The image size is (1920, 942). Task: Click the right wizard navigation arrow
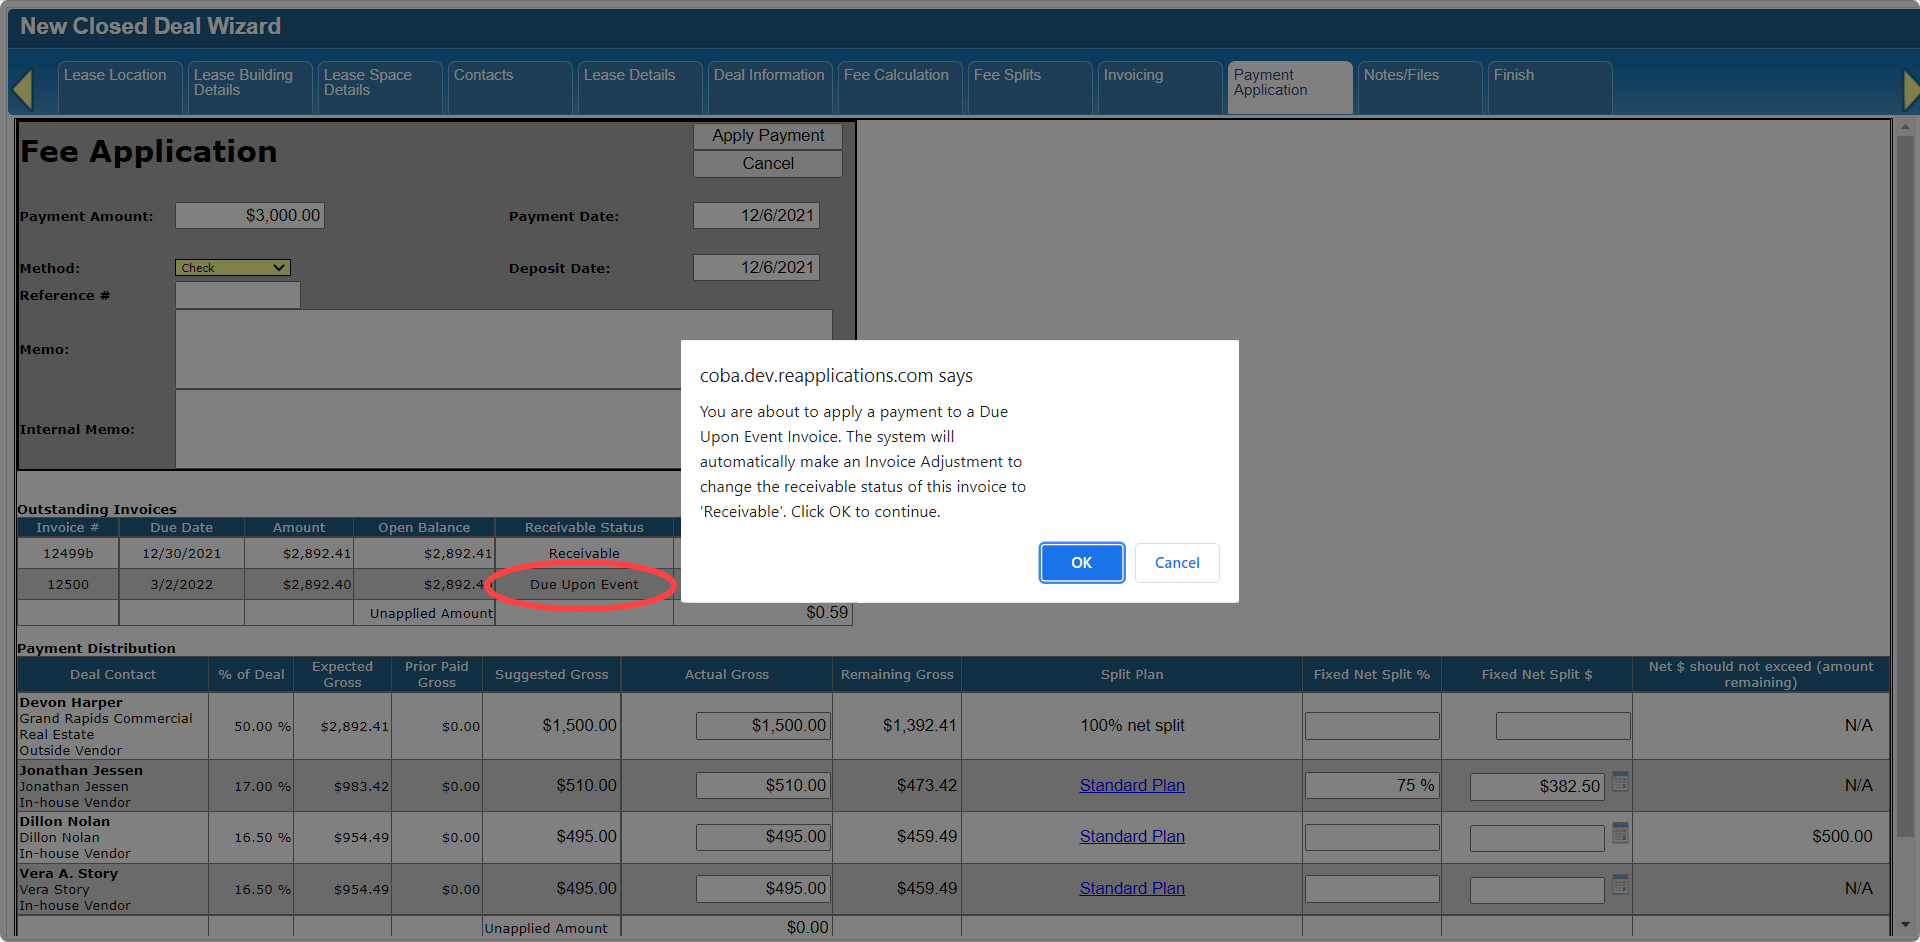1909,89
